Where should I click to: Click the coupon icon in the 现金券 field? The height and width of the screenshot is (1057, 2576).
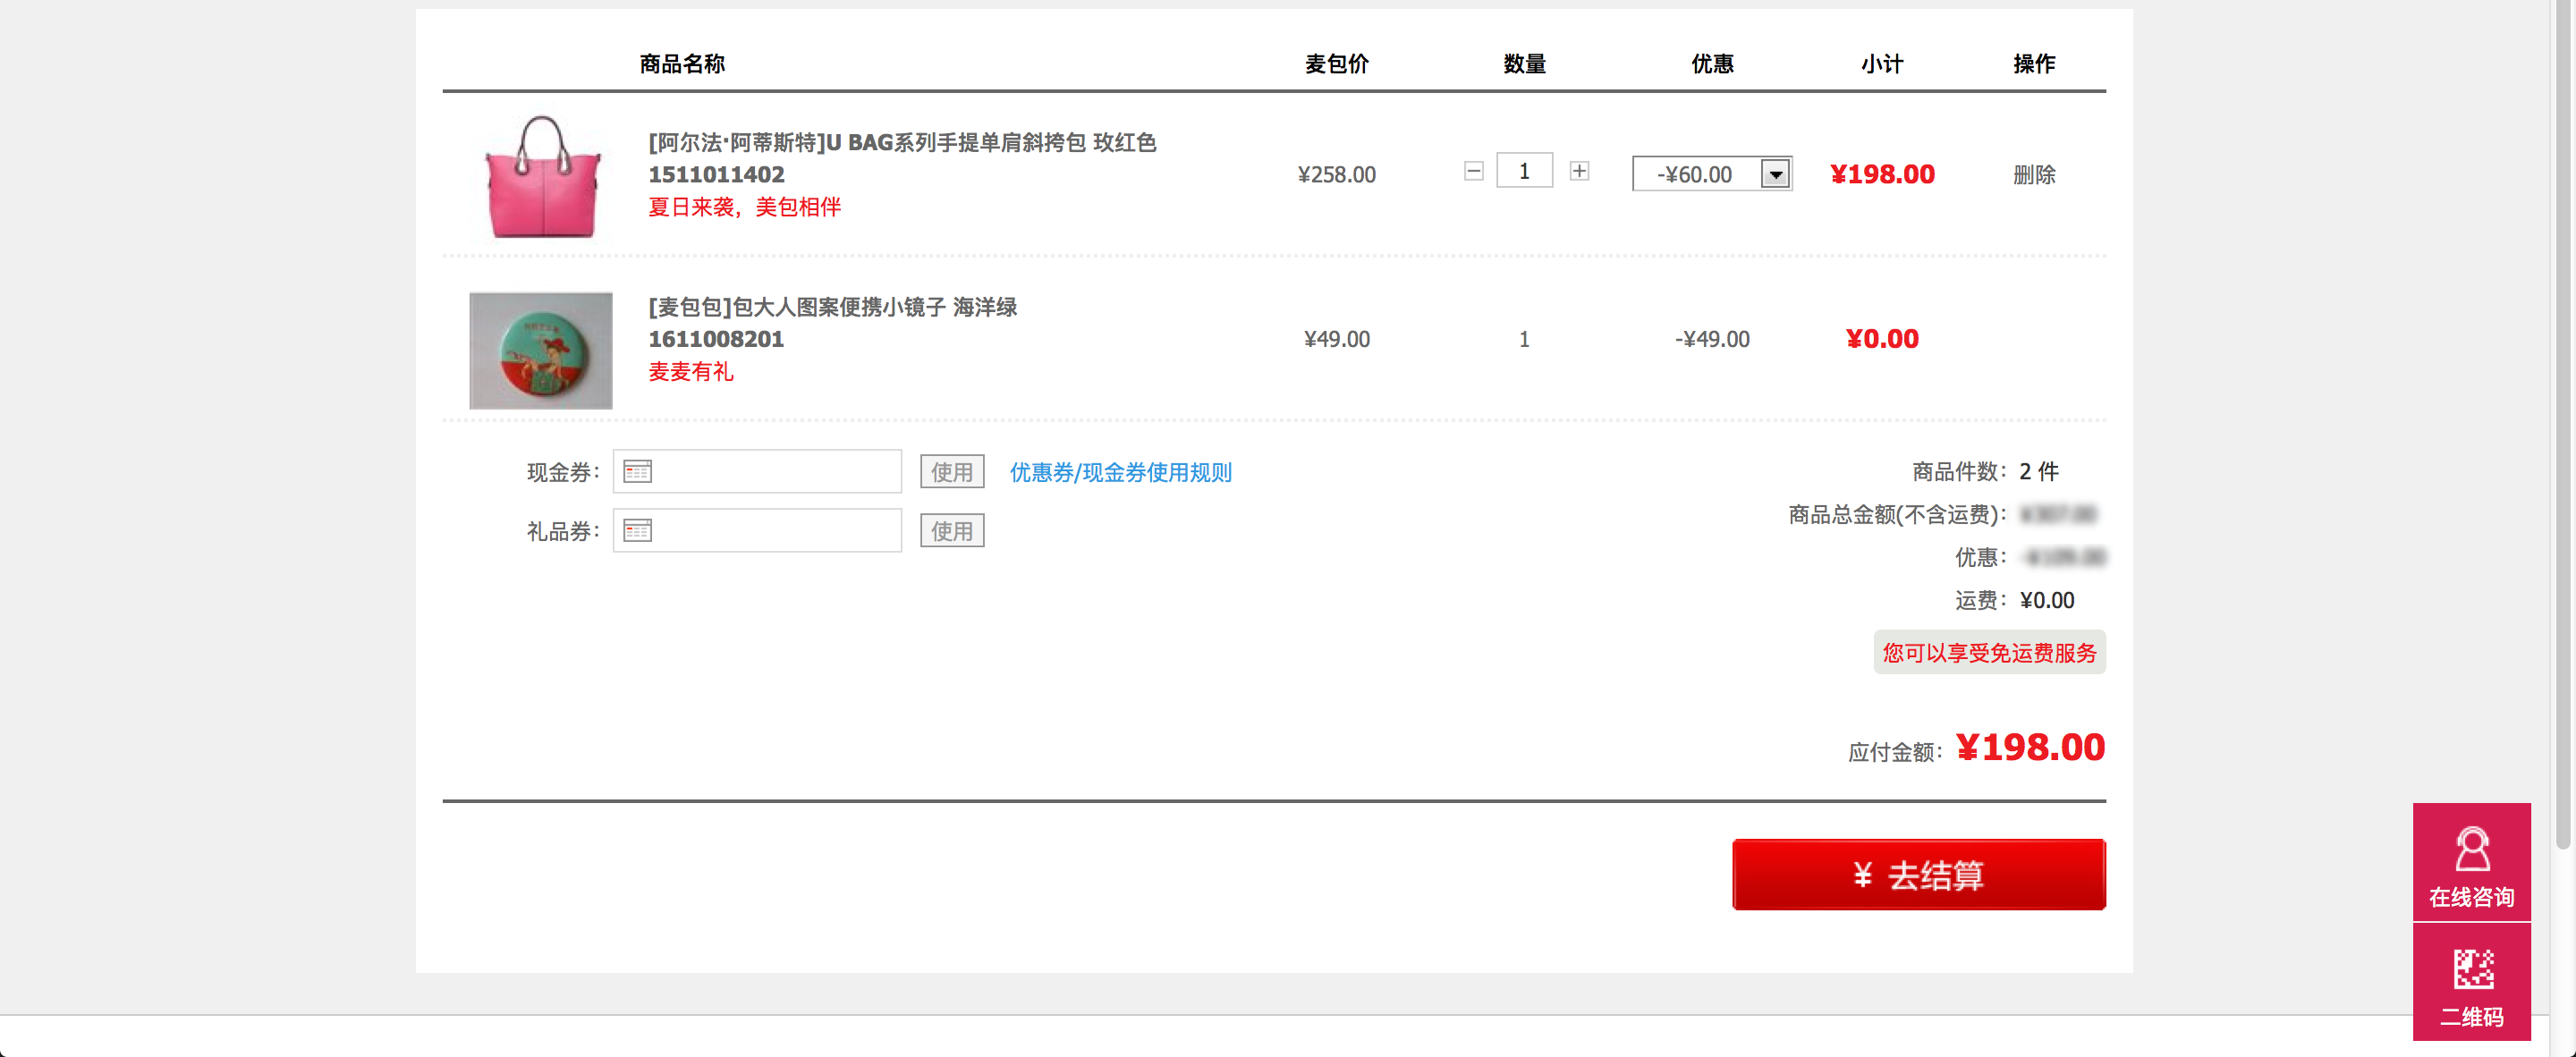[x=637, y=471]
